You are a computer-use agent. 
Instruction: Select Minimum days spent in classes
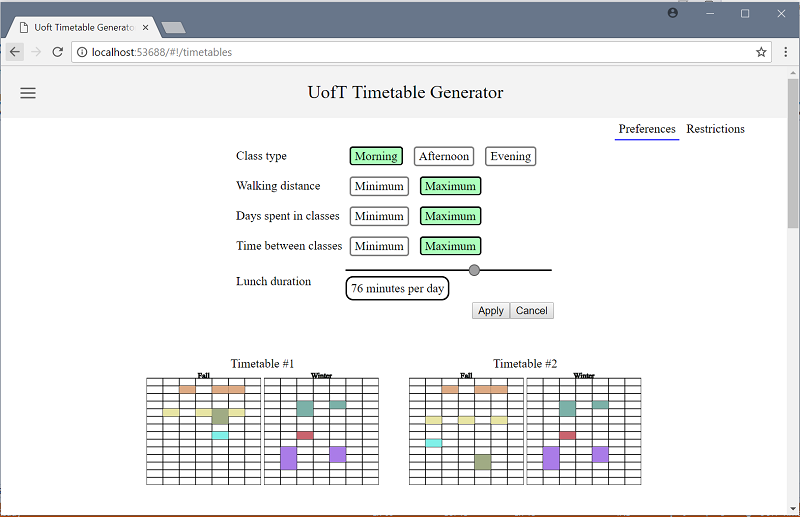click(x=379, y=216)
